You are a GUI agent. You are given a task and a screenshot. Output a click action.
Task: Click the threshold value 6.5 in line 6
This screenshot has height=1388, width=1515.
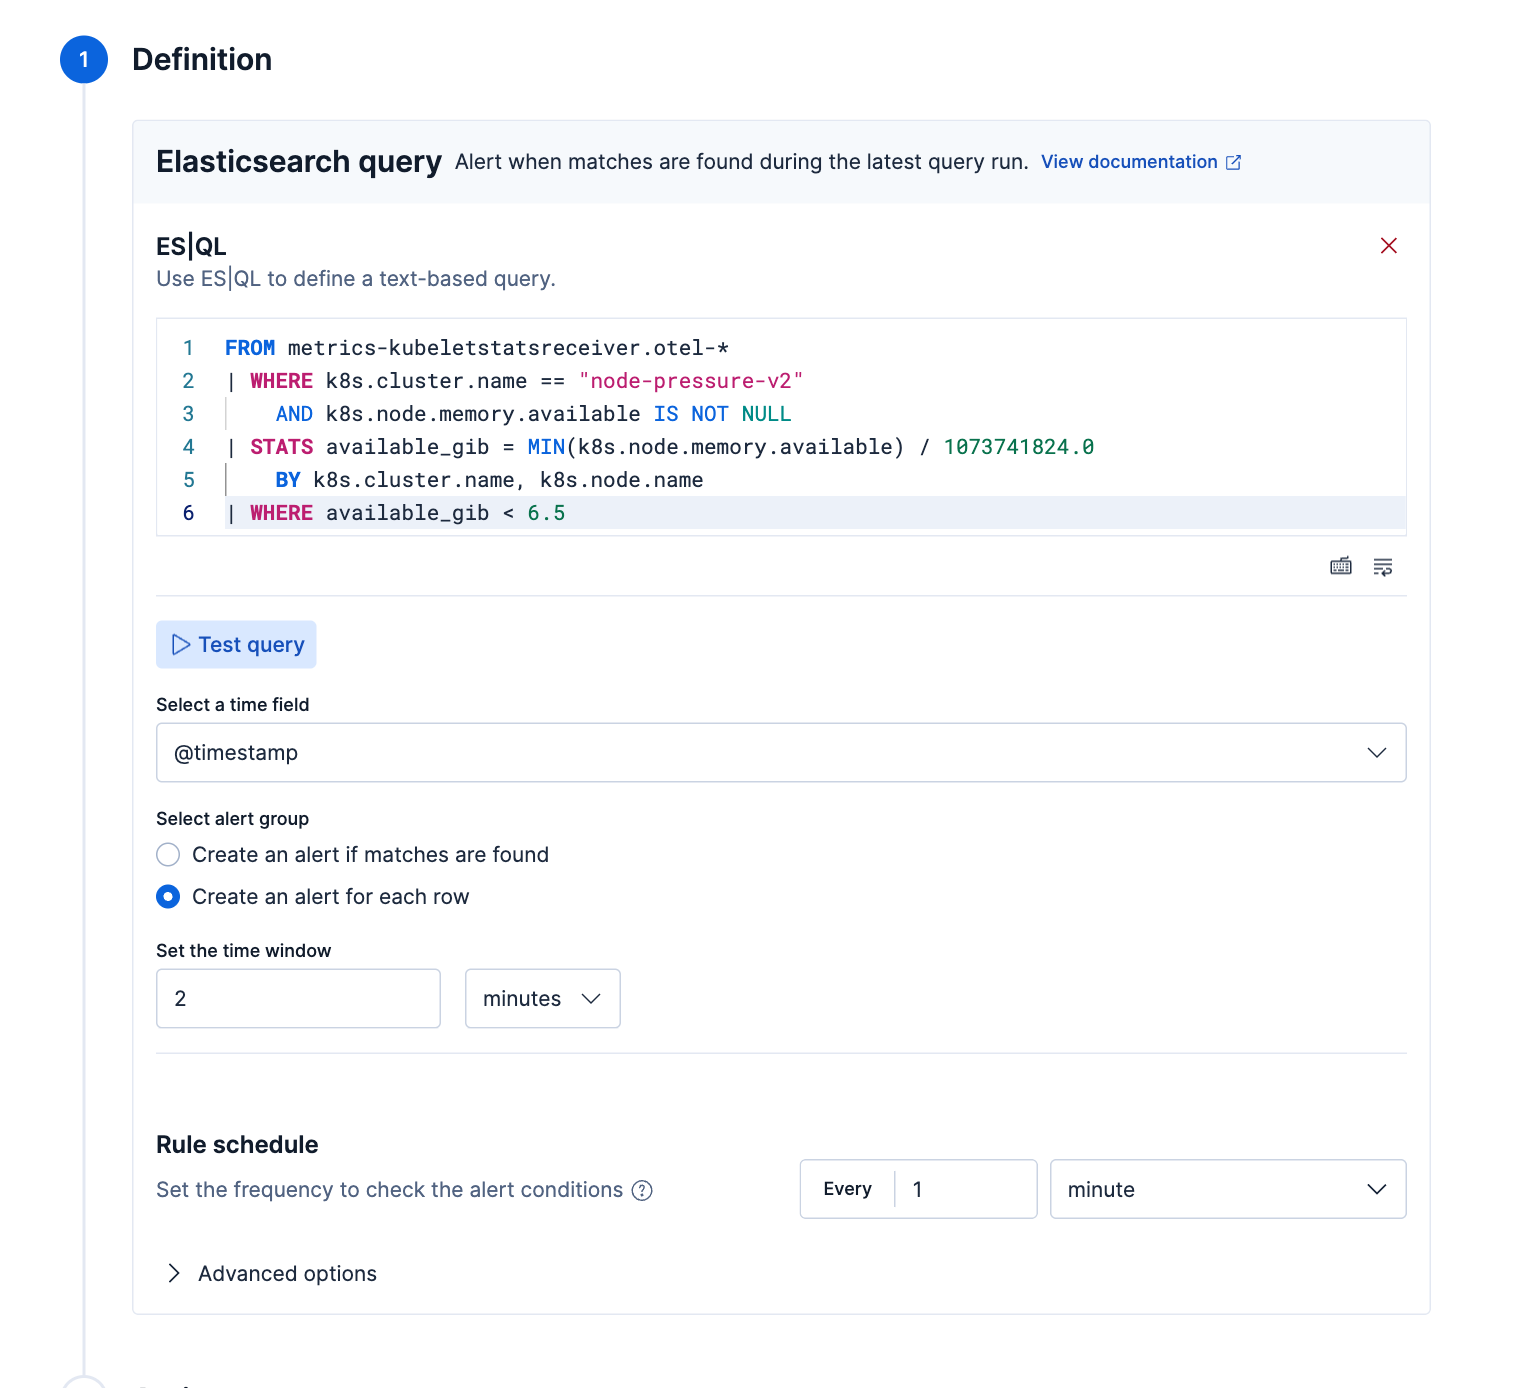[x=546, y=513]
